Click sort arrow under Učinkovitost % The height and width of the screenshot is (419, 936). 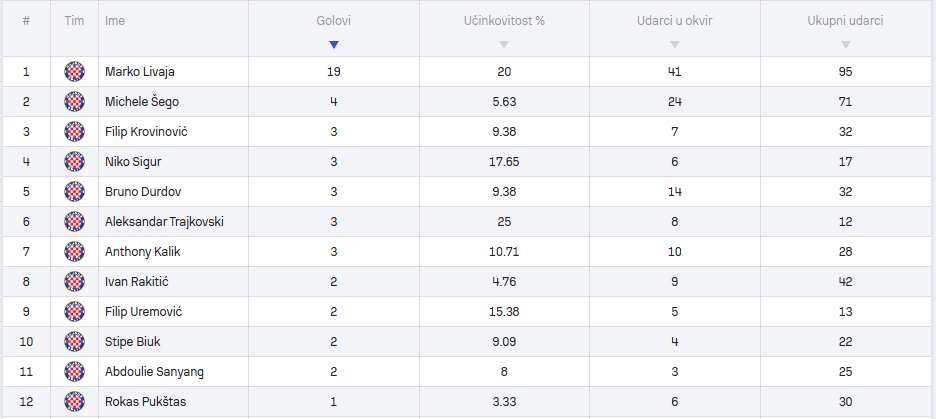click(x=504, y=45)
